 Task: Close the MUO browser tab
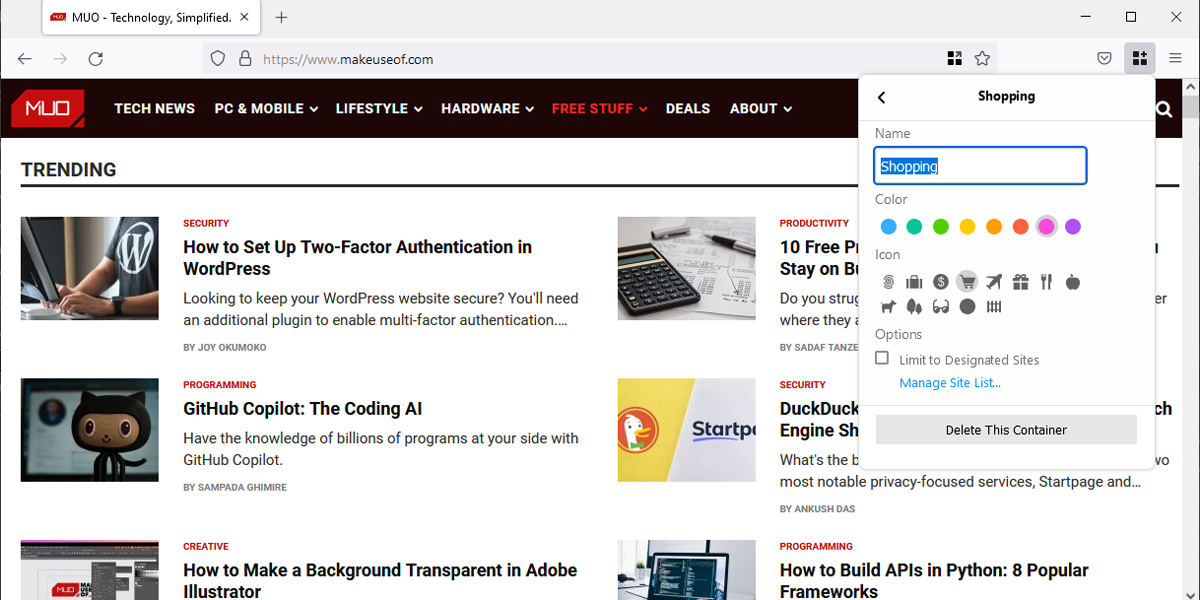(246, 17)
